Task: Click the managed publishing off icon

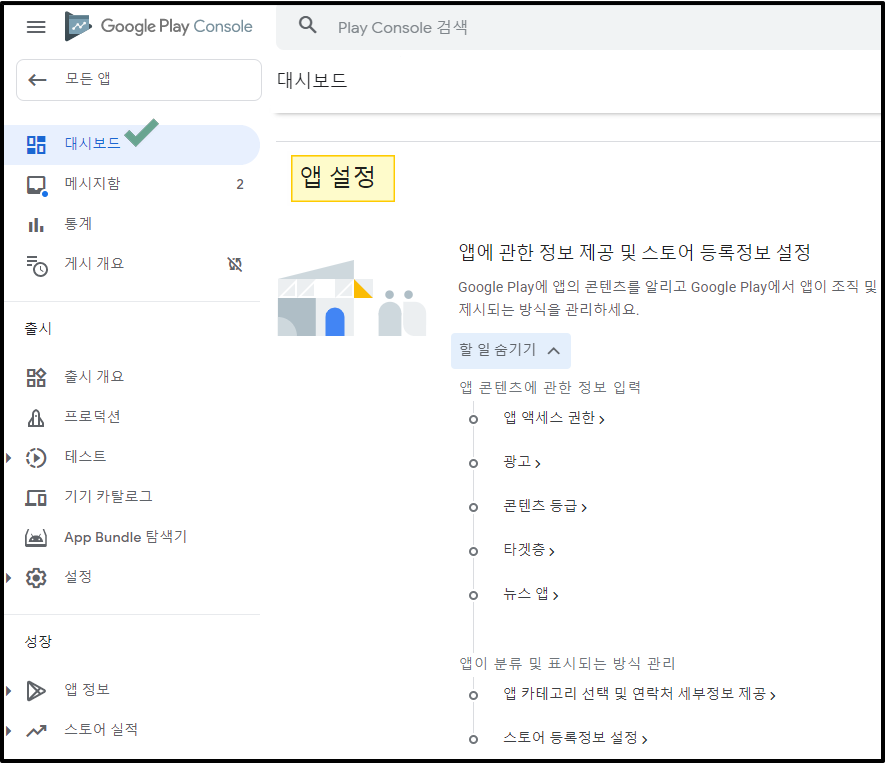Action: click(235, 264)
